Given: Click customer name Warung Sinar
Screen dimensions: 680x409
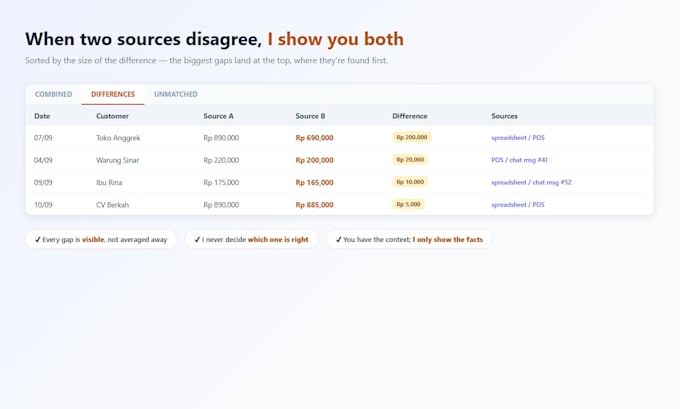Looking at the screenshot, I should [118, 160].
